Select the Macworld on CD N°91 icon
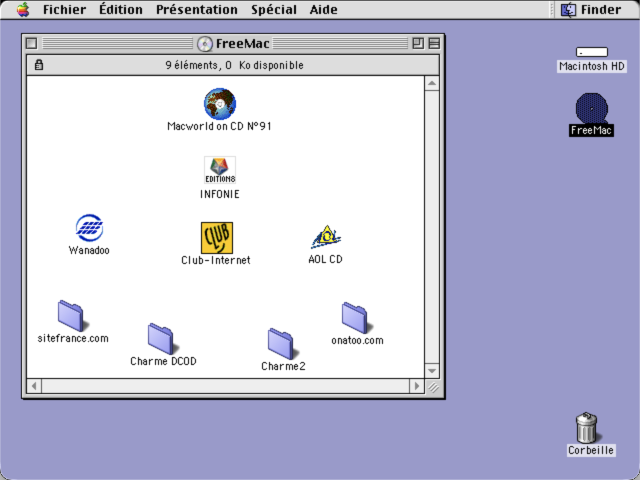The height and width of the screenshot is (480, 640). point(220,104)
